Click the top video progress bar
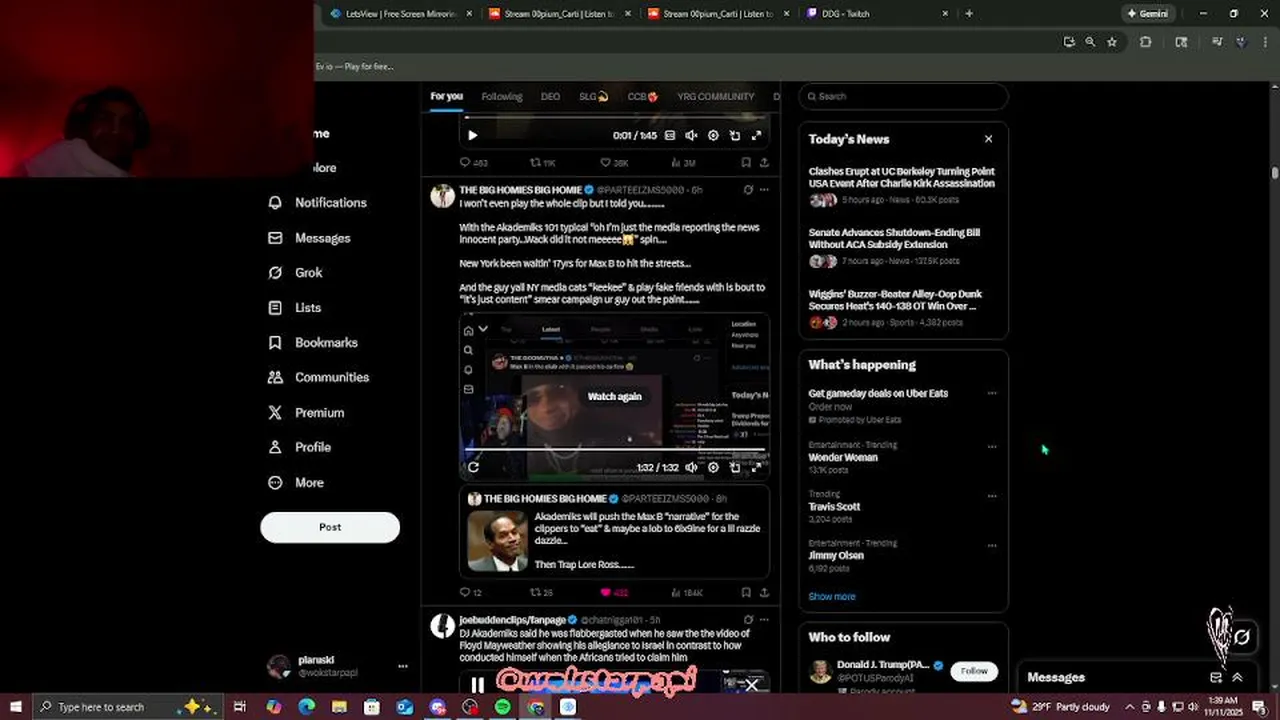This screenshot has width=1280, height=720. click(x=614, y=118)
